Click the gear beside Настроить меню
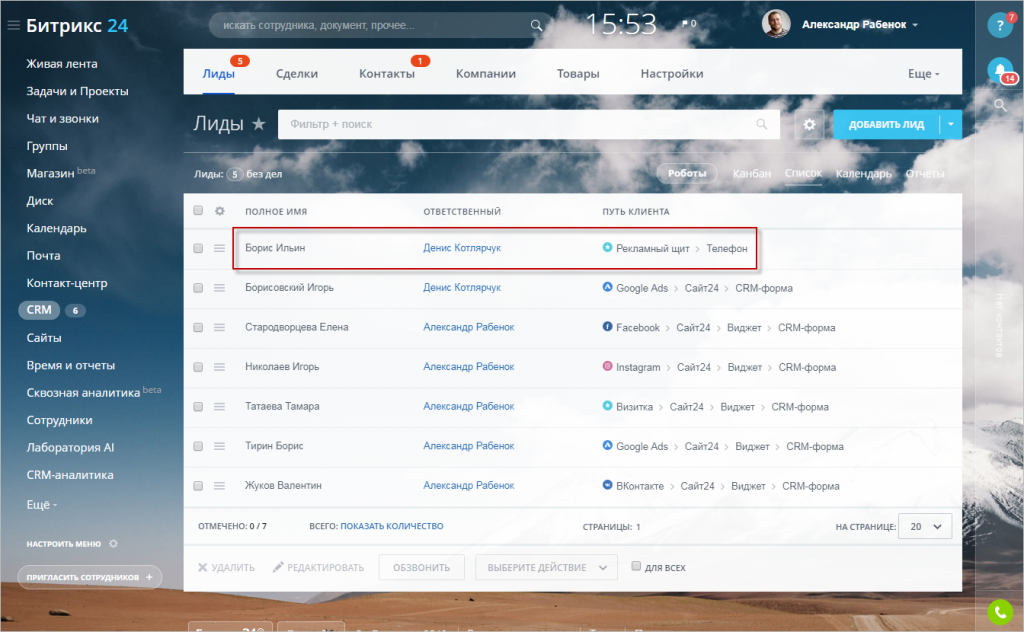 tap(113, 543)
